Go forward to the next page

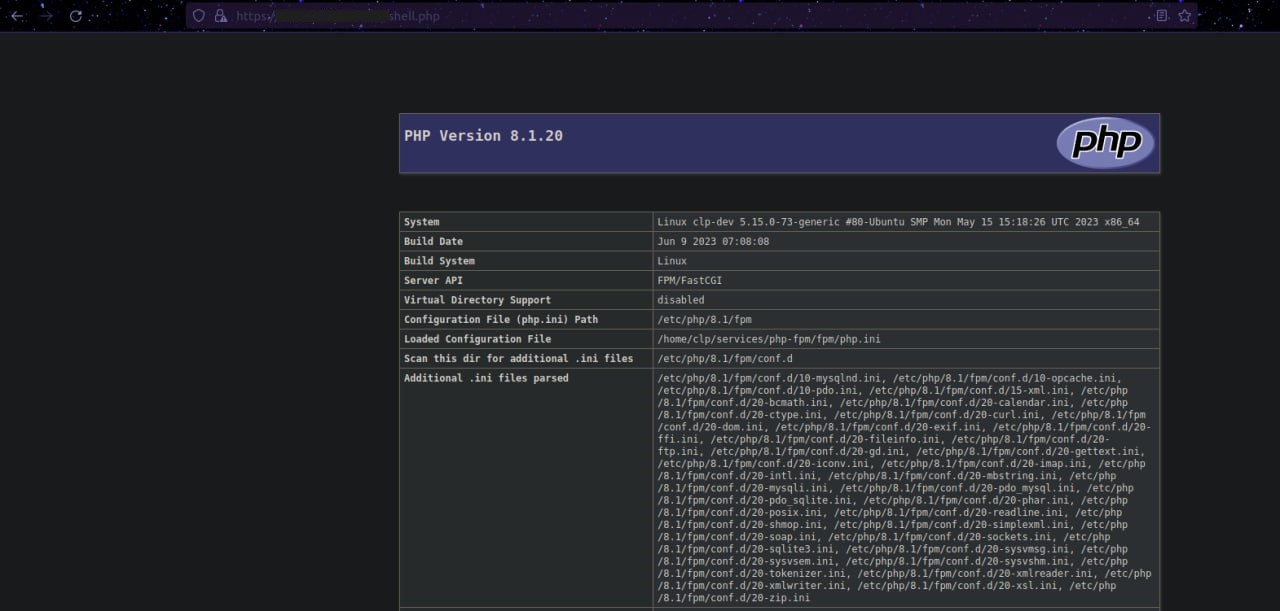click(46, 16)
